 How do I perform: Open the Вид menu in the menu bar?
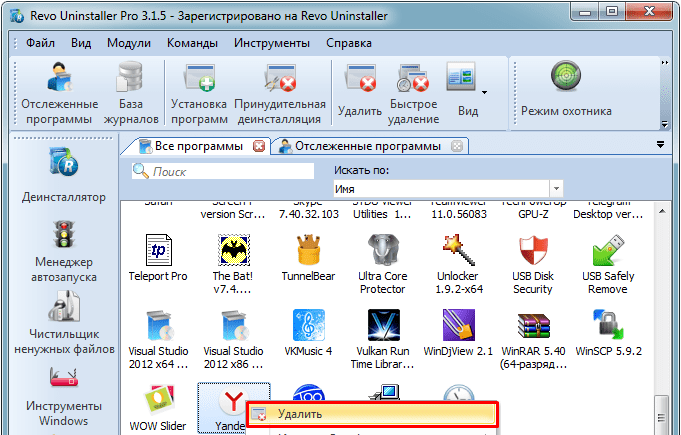81,43
